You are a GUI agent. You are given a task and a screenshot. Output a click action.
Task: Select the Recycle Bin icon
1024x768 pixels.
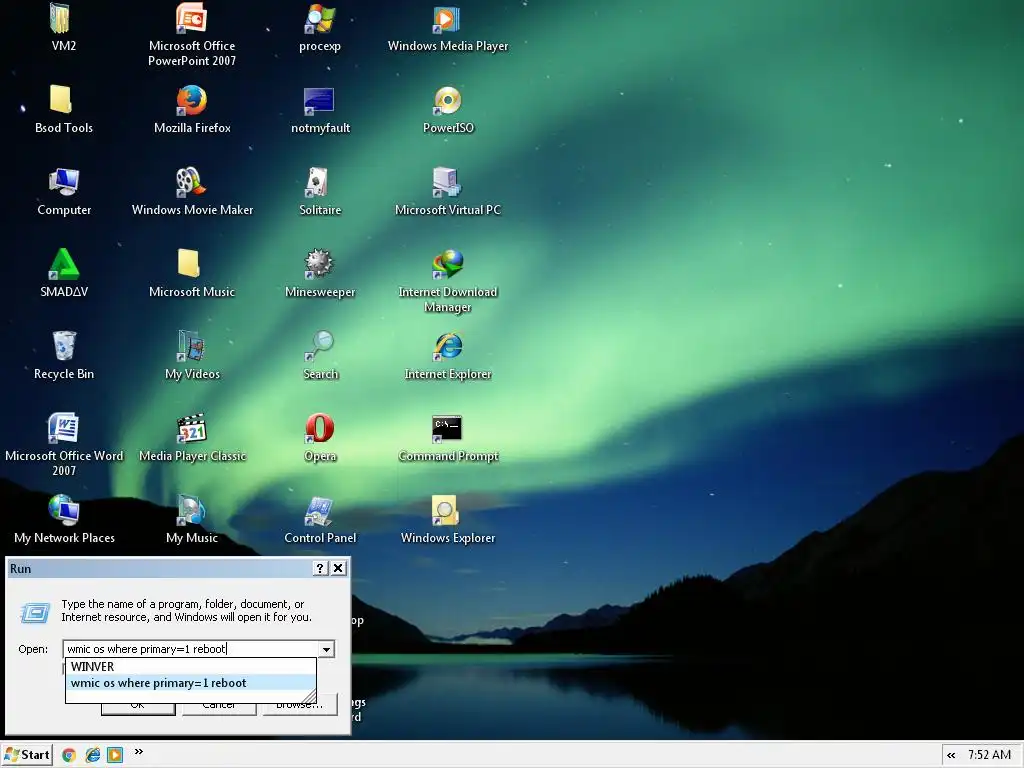pos(64,346)
